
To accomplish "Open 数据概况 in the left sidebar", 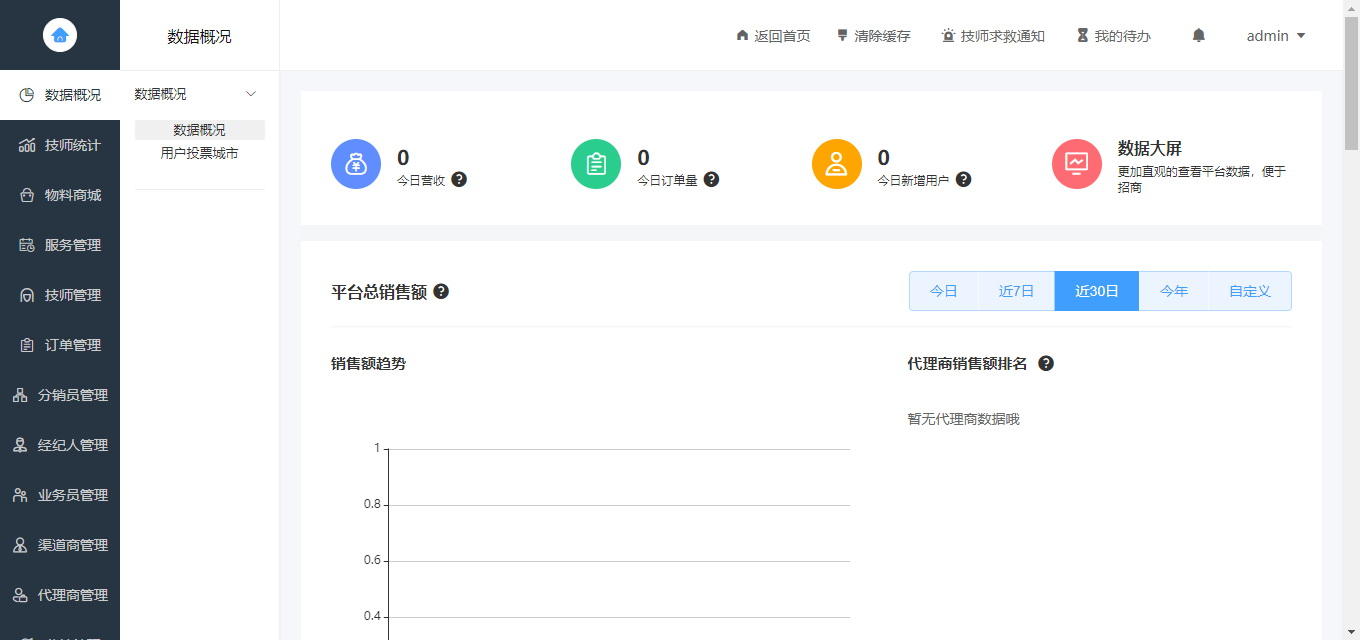I will [x=60, y=95].
